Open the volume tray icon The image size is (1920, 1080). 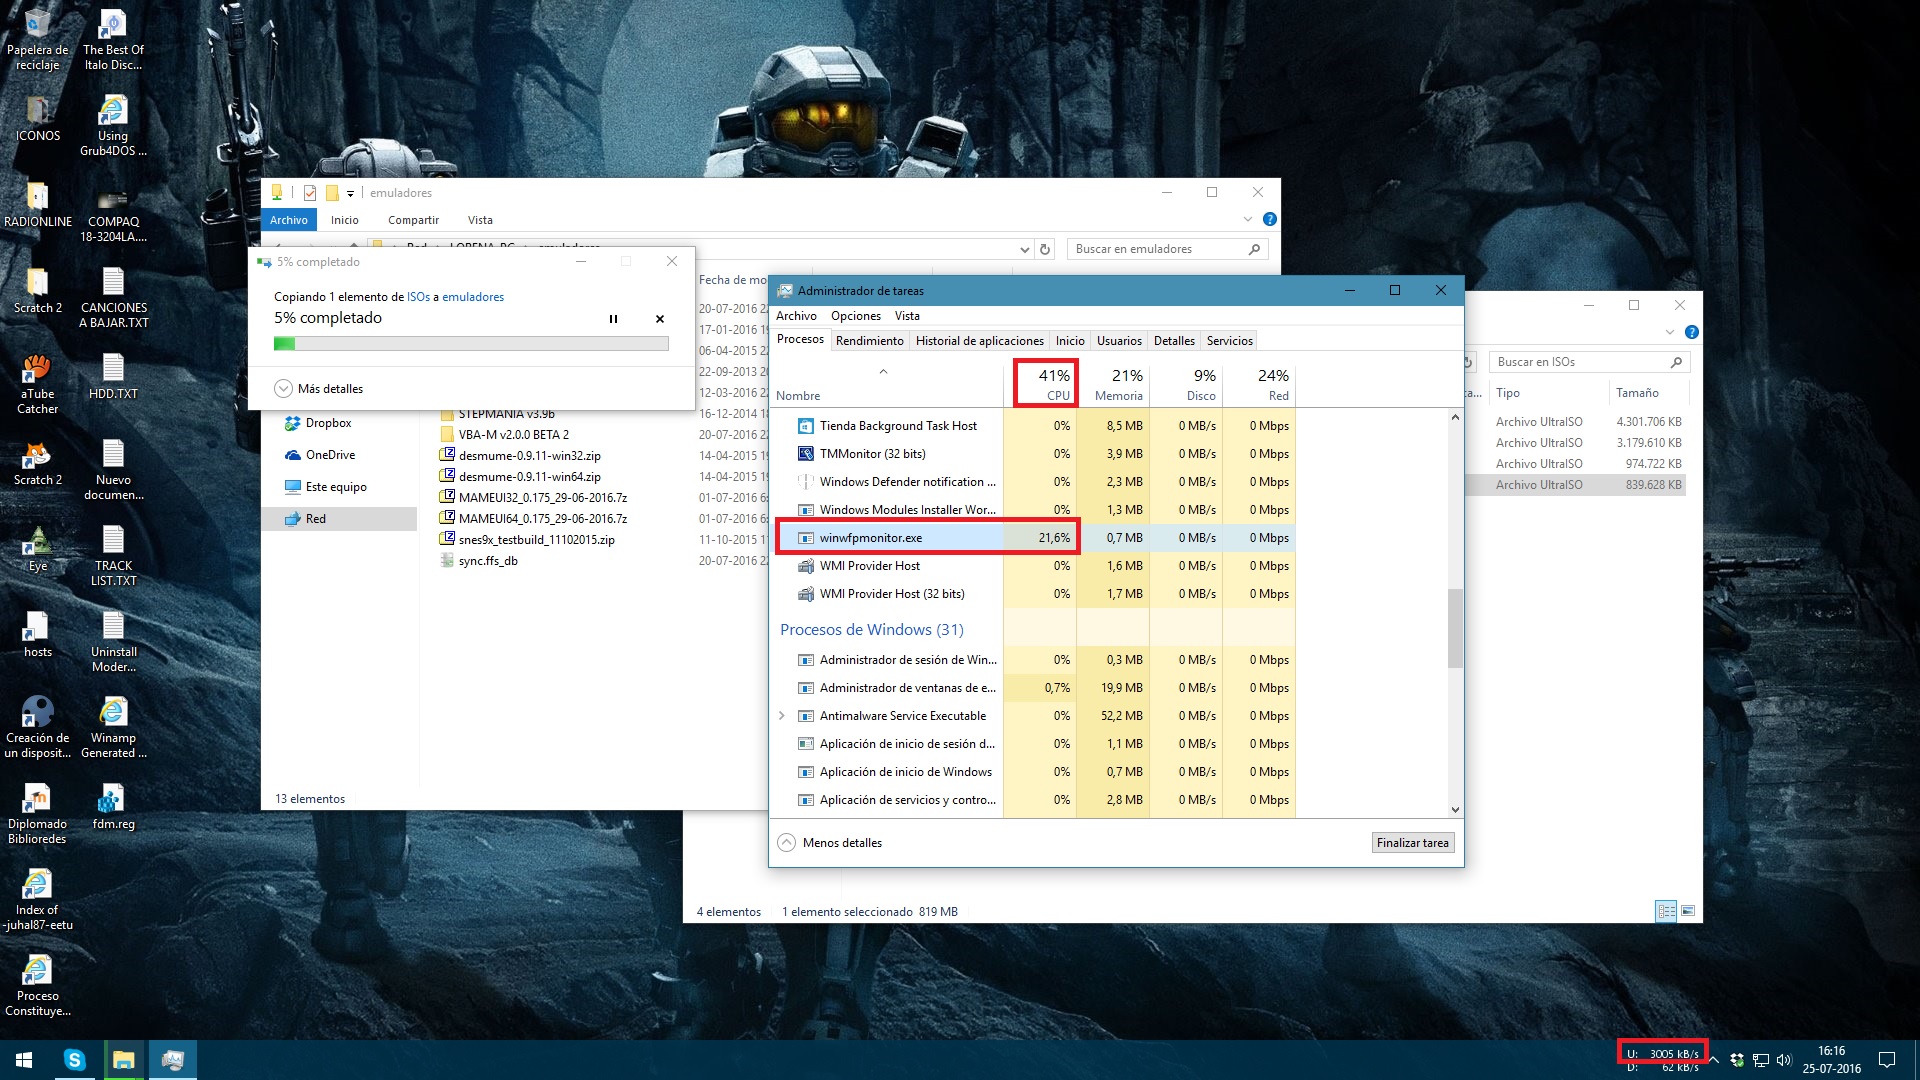tap(1784, 1060)
